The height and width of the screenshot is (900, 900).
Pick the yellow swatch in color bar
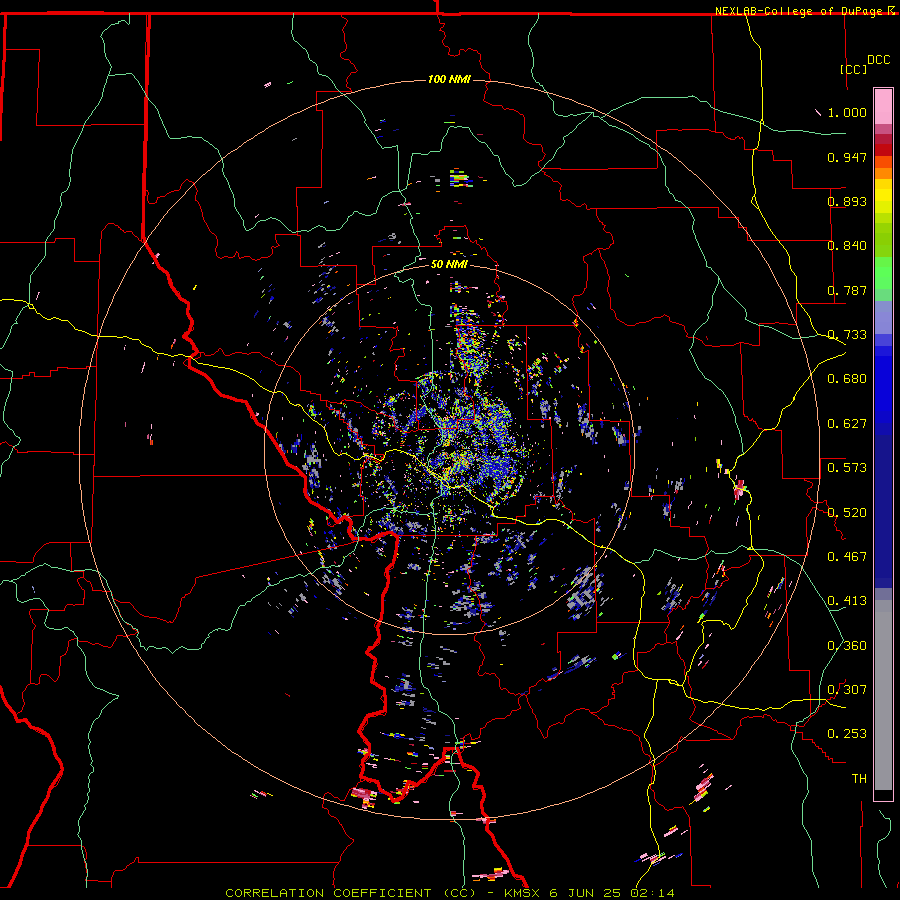click(883, 196)
